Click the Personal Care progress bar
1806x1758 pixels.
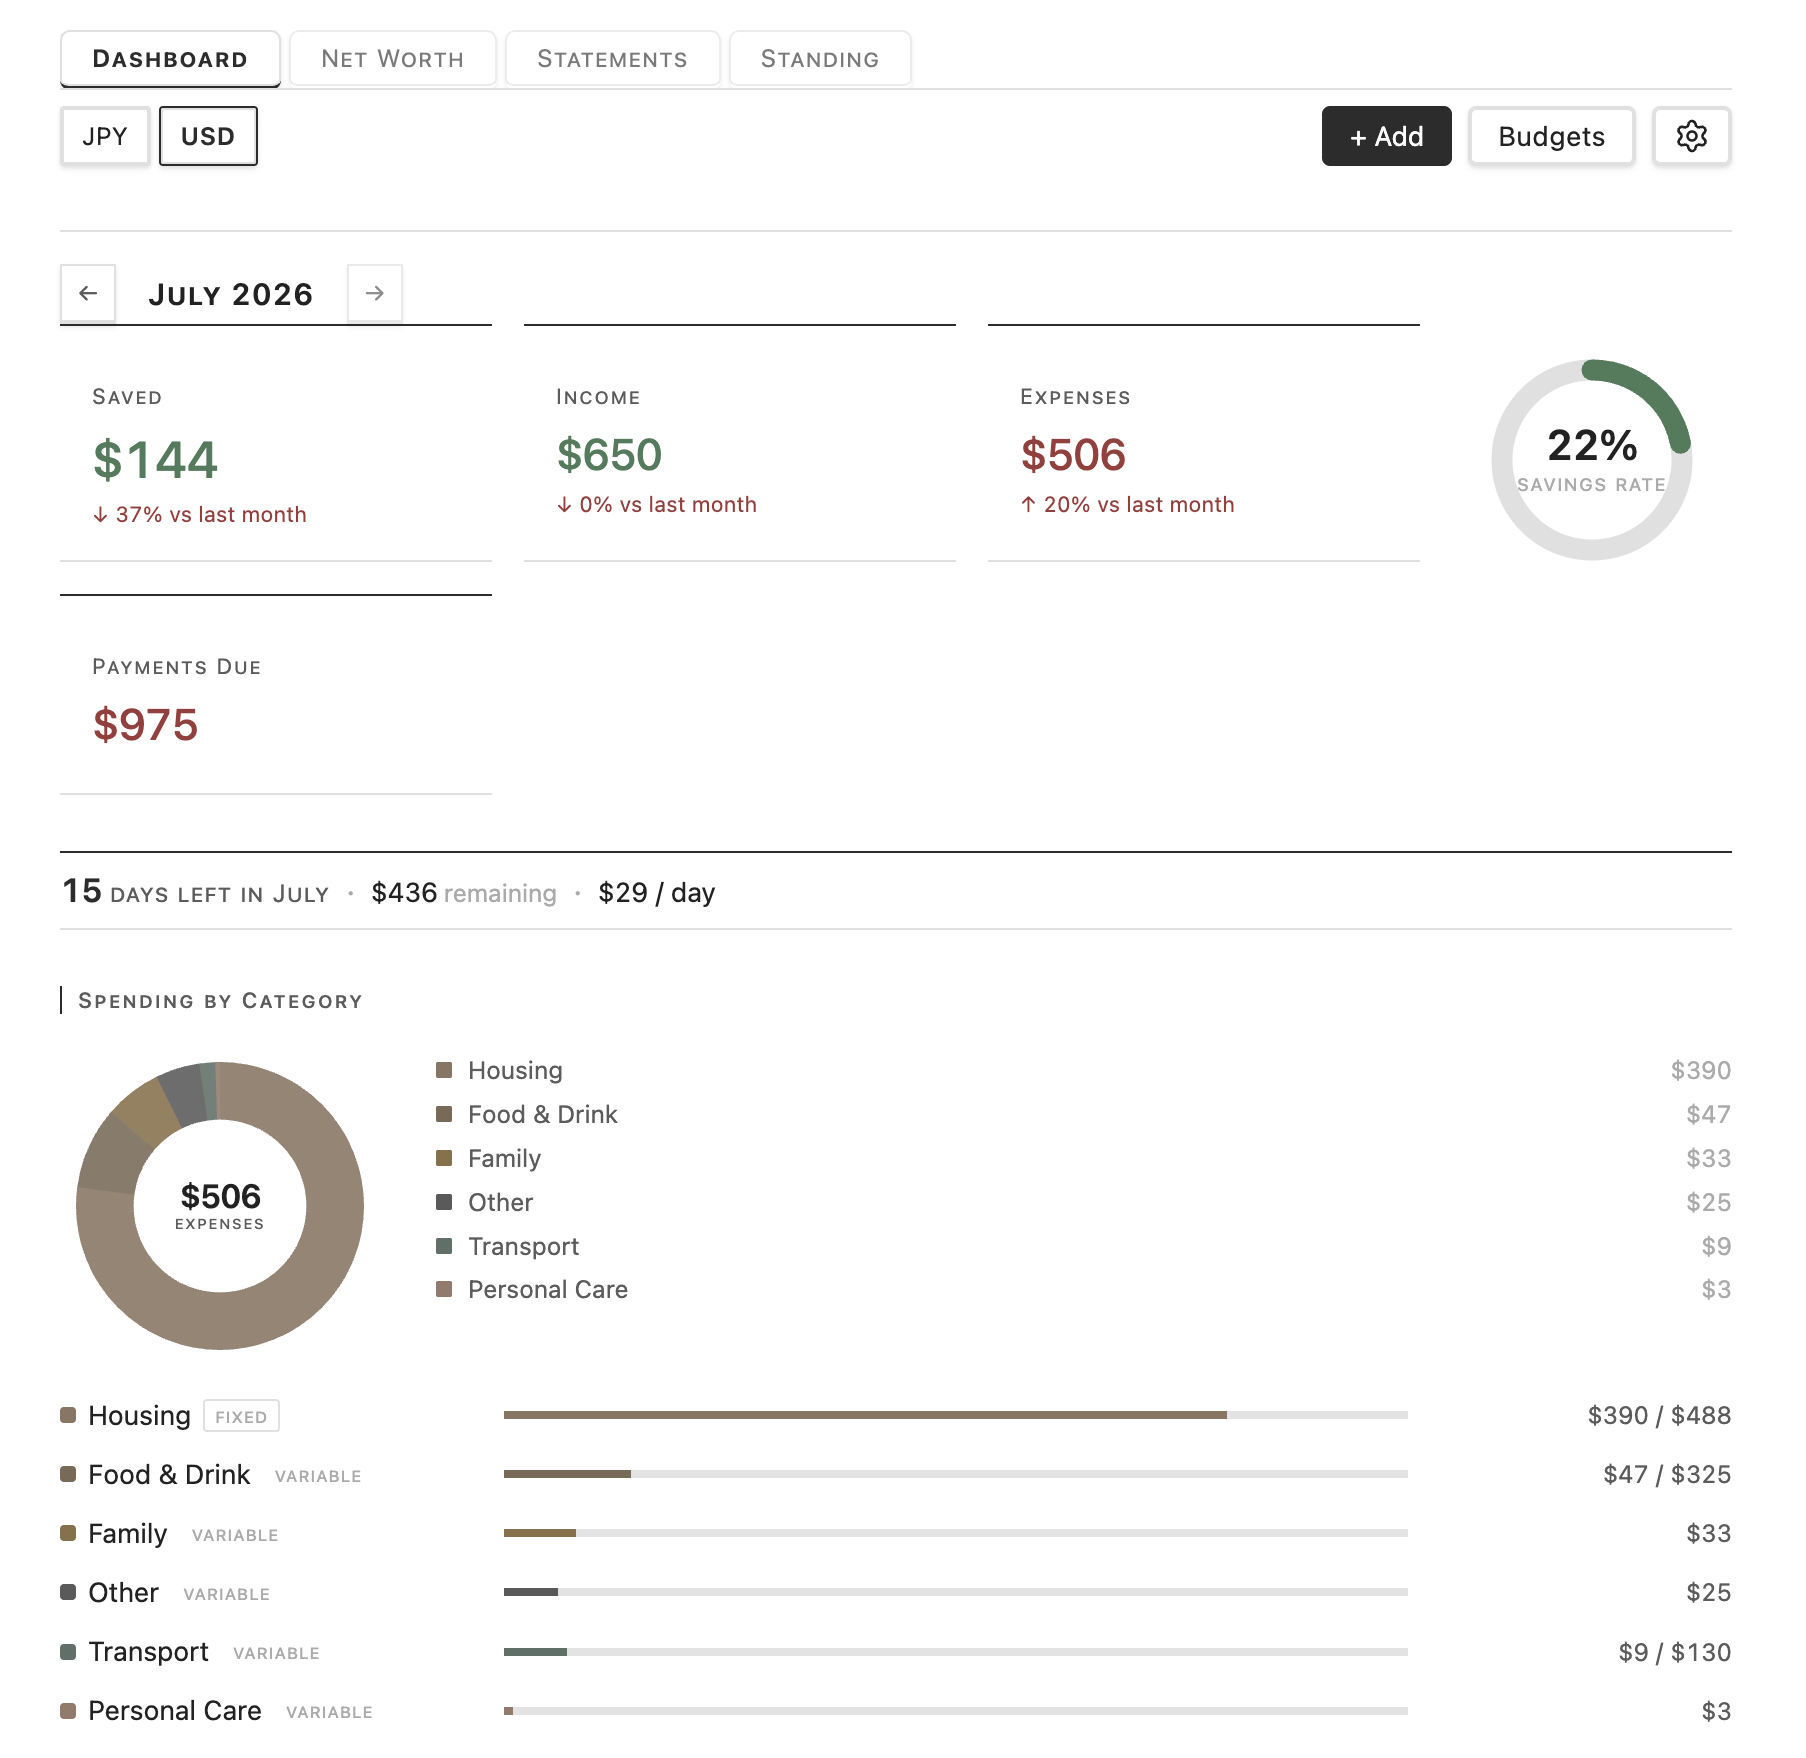[x=955, y=1711]
